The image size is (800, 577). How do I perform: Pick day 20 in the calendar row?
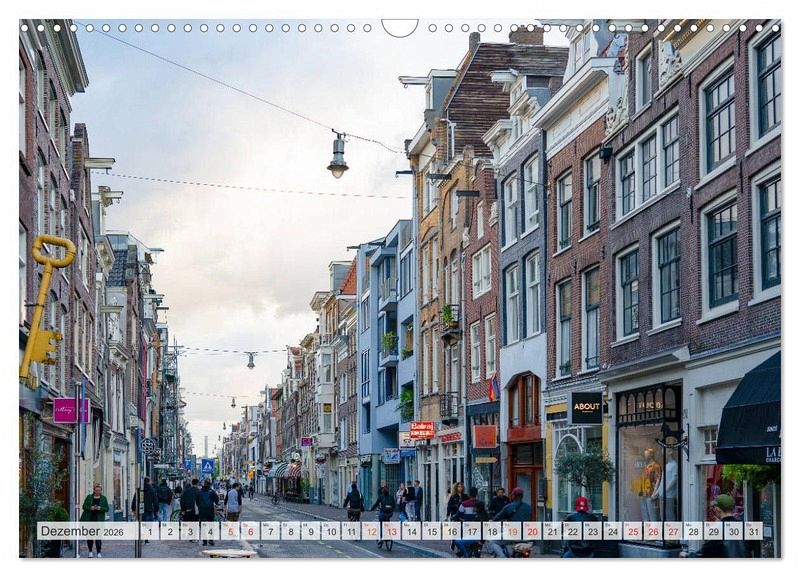coord(532,531)
